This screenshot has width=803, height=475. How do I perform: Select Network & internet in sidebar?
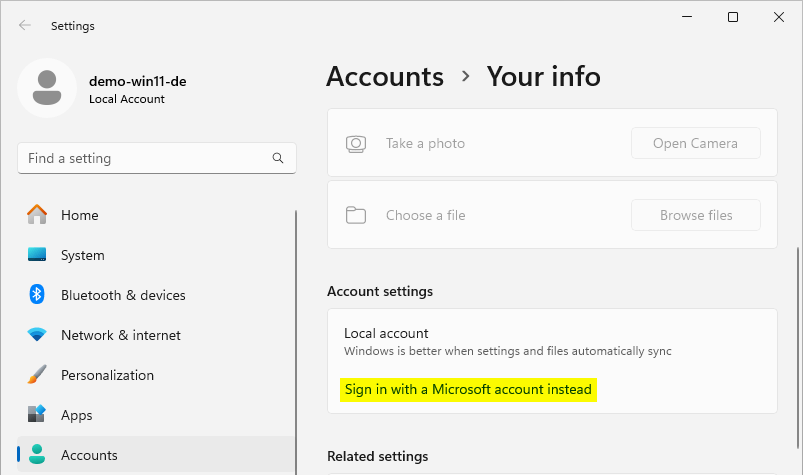[x=156, y=335]
